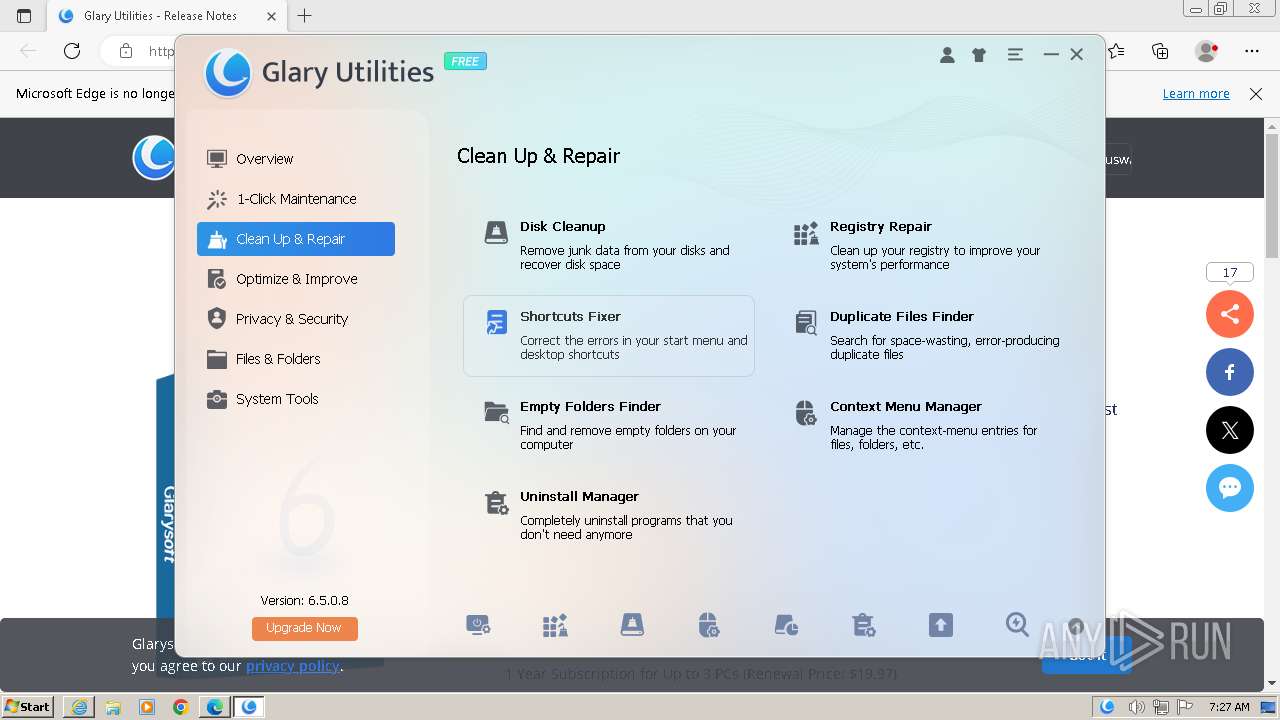Go to the Overview section
Viewport: 1280px width, 720px height.
click(296, 158)
